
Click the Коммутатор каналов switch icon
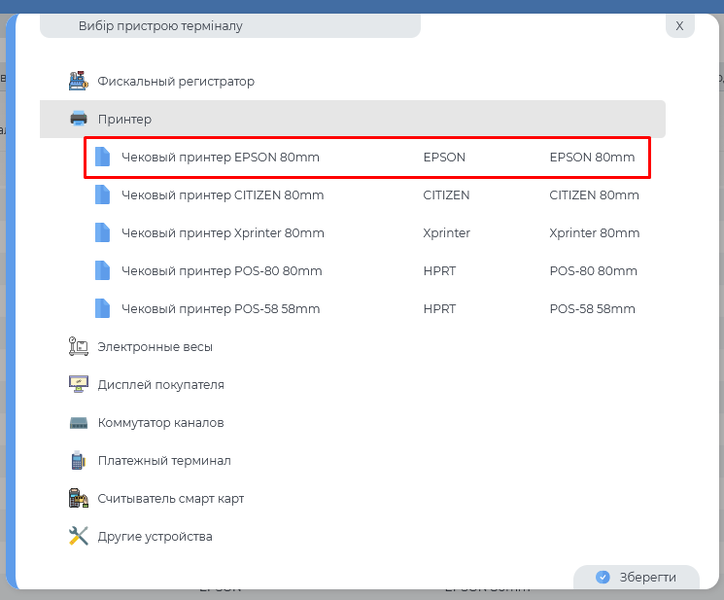click(x=79, y=423)
